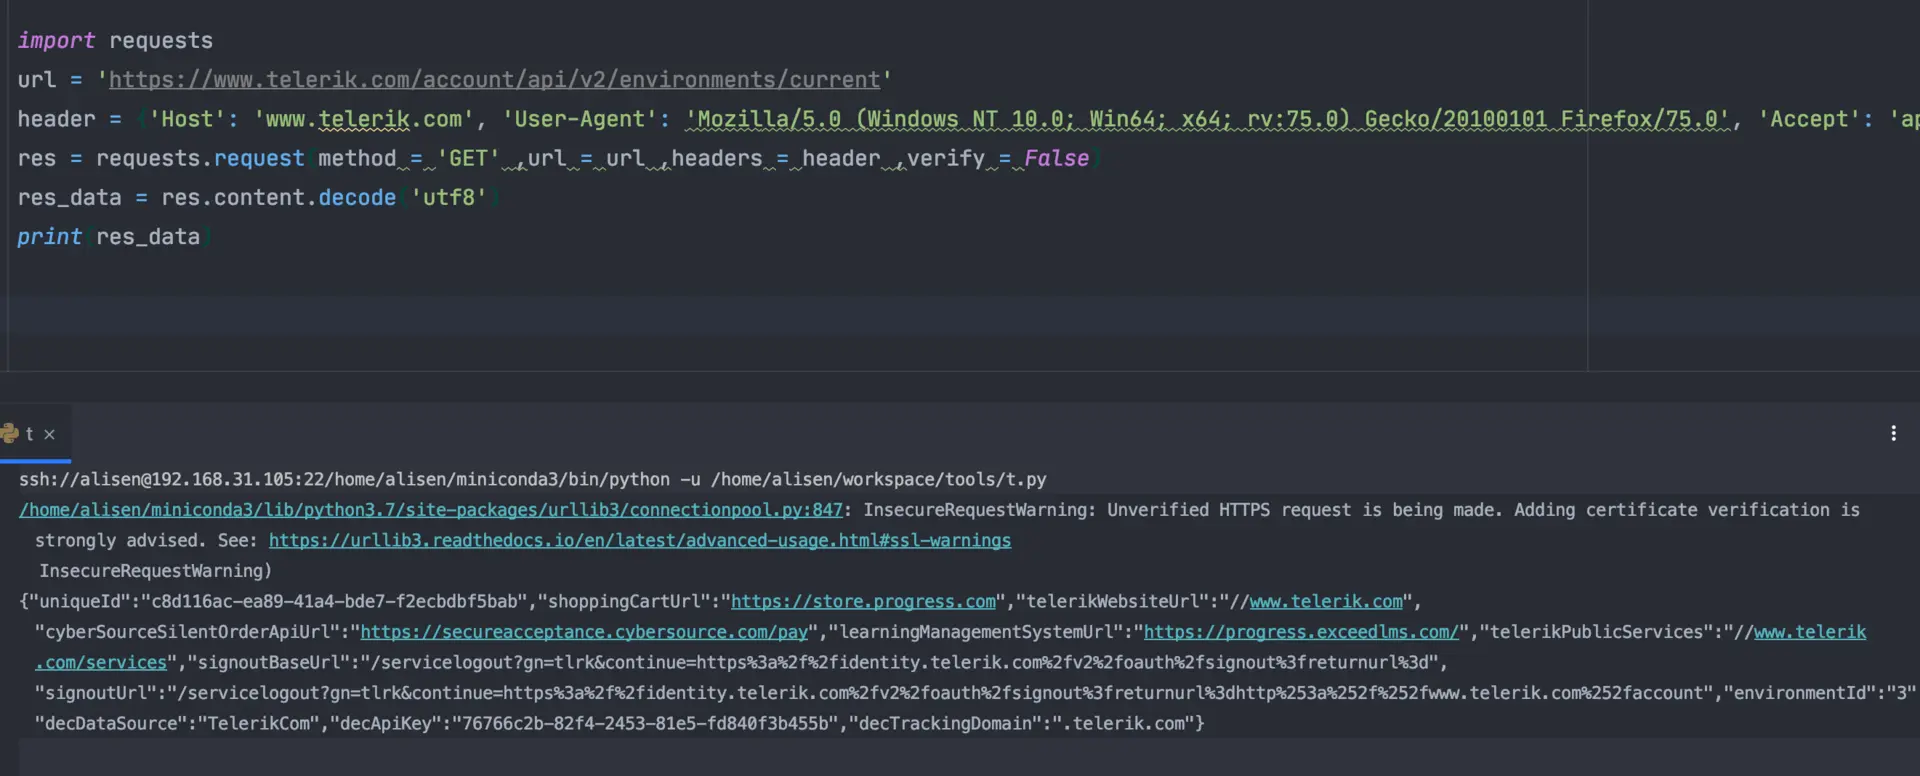Viewport: 1920px width, 776px height.
Task: Close the 't' run tab
Action: [x=49, y=434]
